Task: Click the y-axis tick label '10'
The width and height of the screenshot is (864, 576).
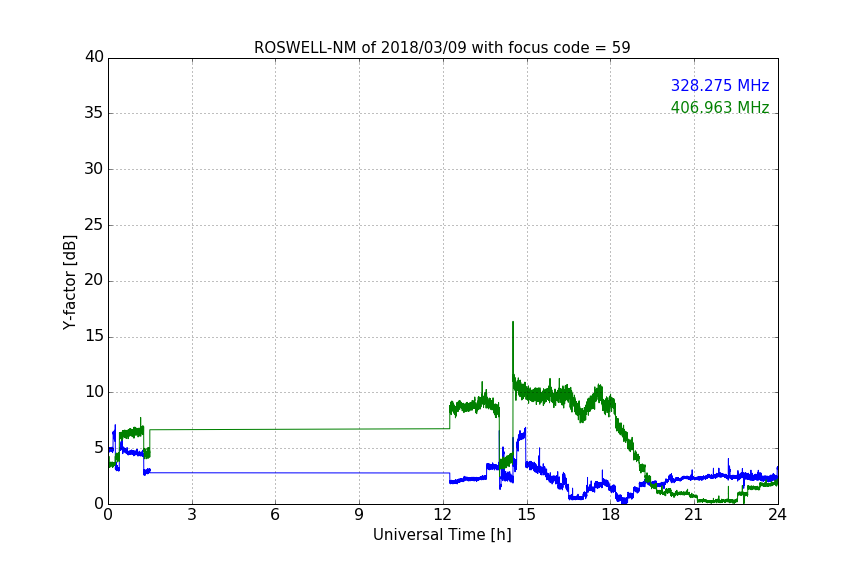Action: [94, 392]
